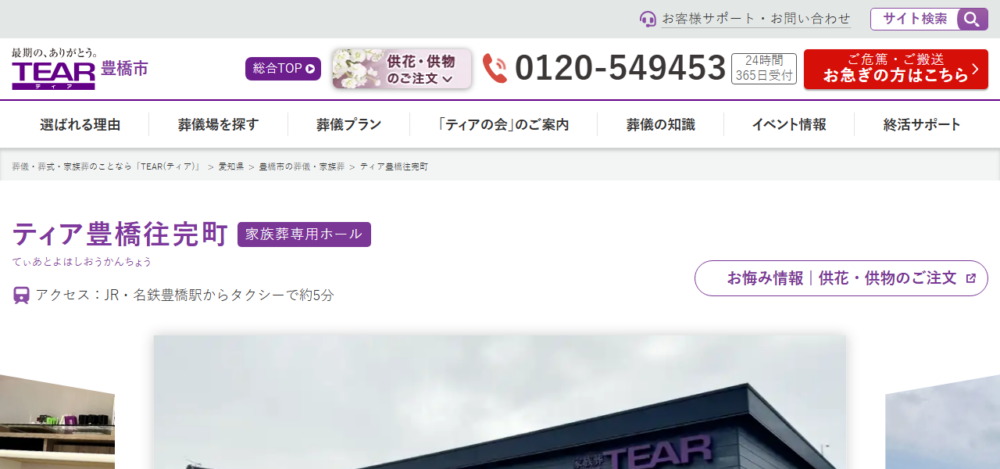Click phone number 0120-549453
Image resolution: width=1000 pixels, height=469 pixels.
[x=620, y=68]
